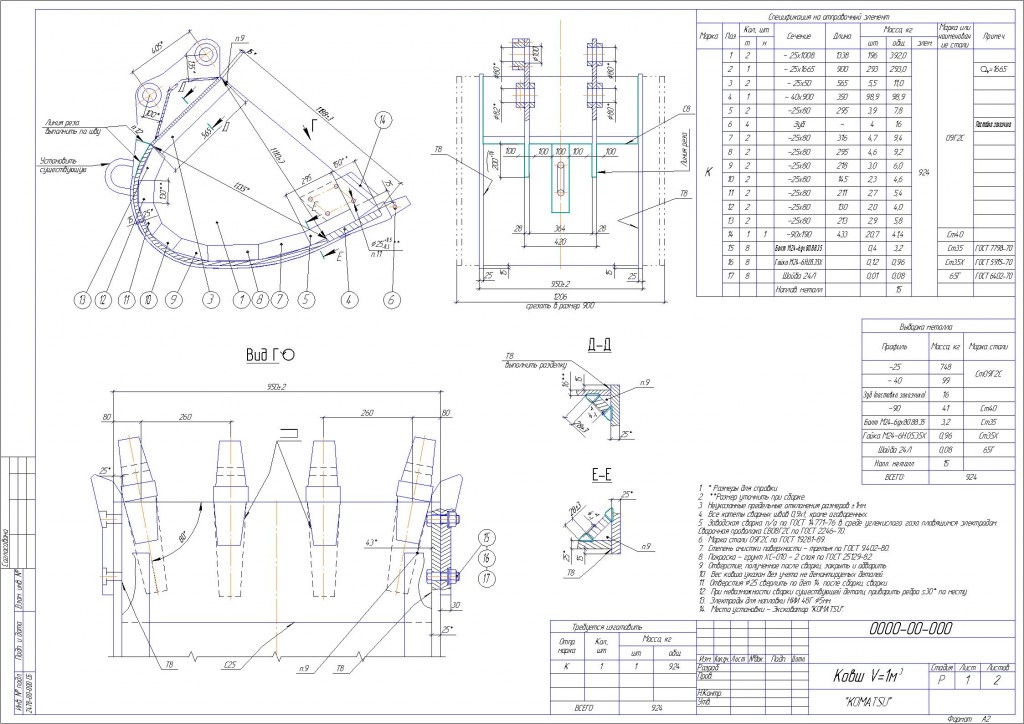The width and height of the screenshot is (1024, 724).
Task: Click the dimension "364"
Action: click(560, 228)
